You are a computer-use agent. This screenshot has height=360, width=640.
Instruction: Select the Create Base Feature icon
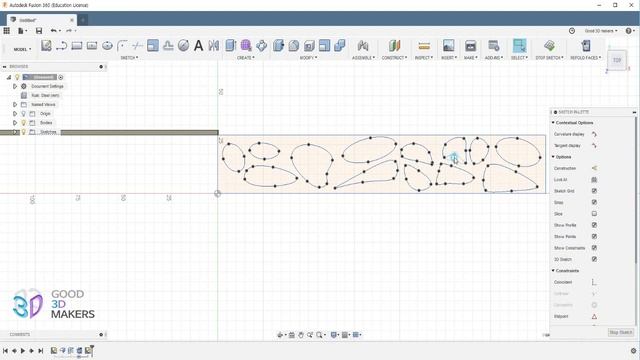pyautogui.click(x=262, y=45)
